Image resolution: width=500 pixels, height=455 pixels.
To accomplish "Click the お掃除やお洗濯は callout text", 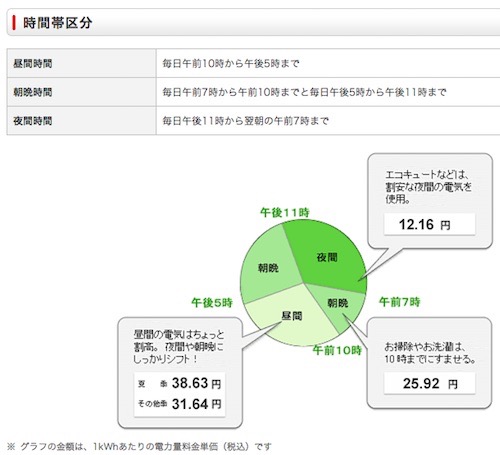I will 430,353.
